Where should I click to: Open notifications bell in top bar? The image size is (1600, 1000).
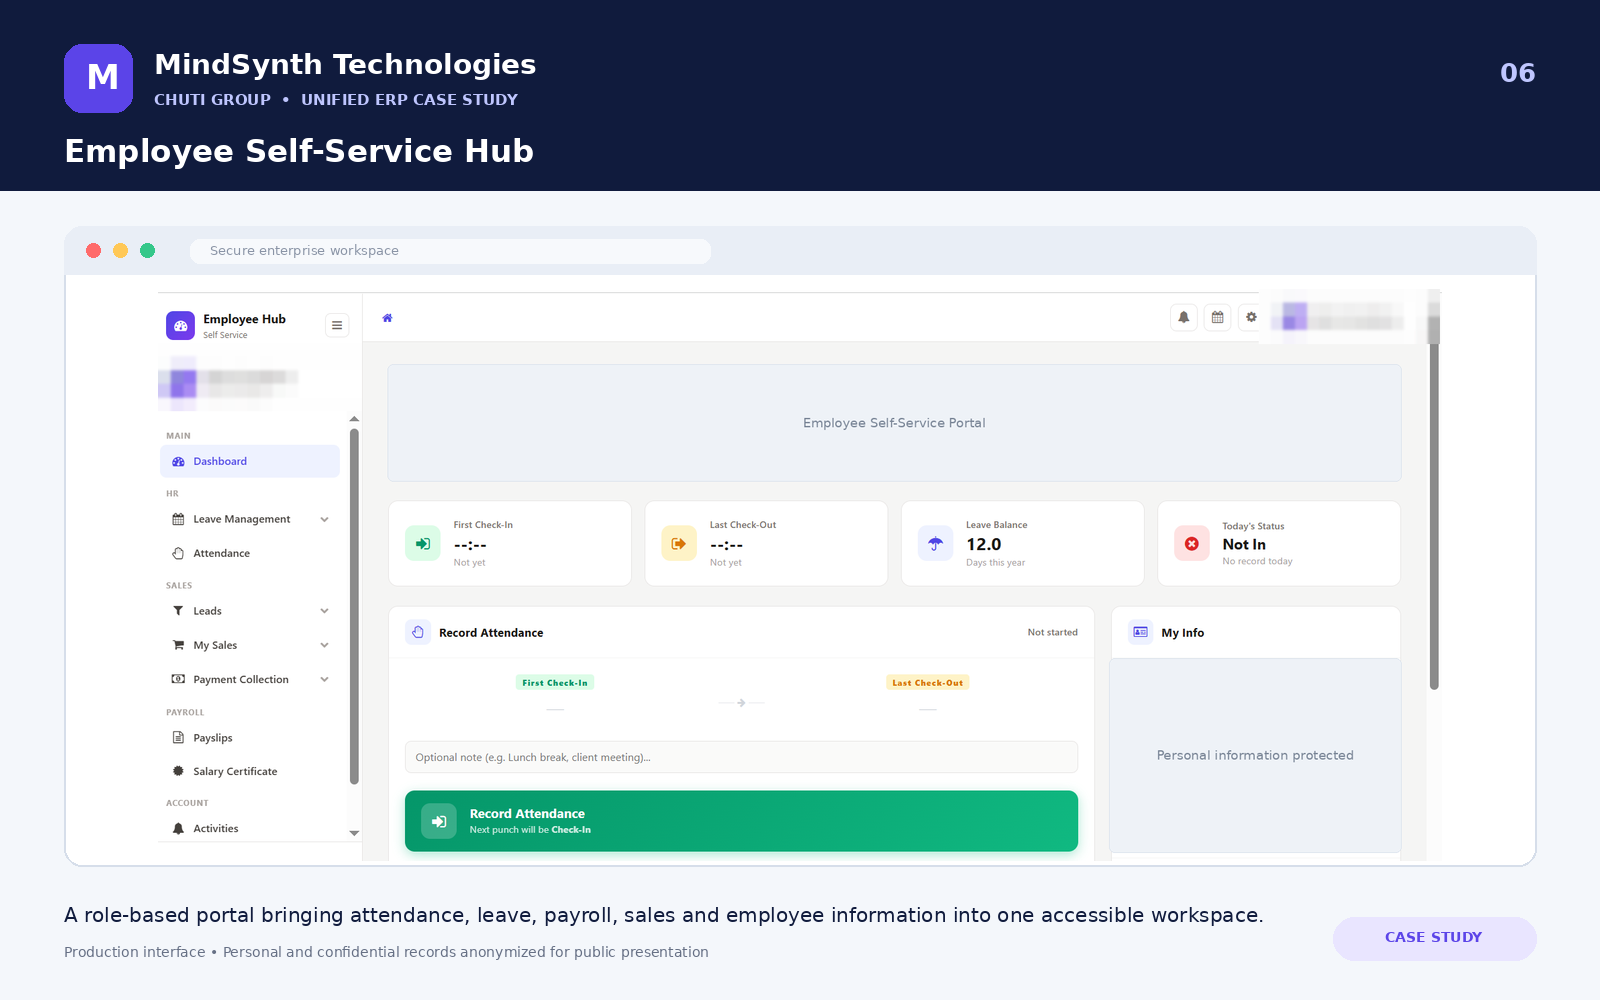1184,317
